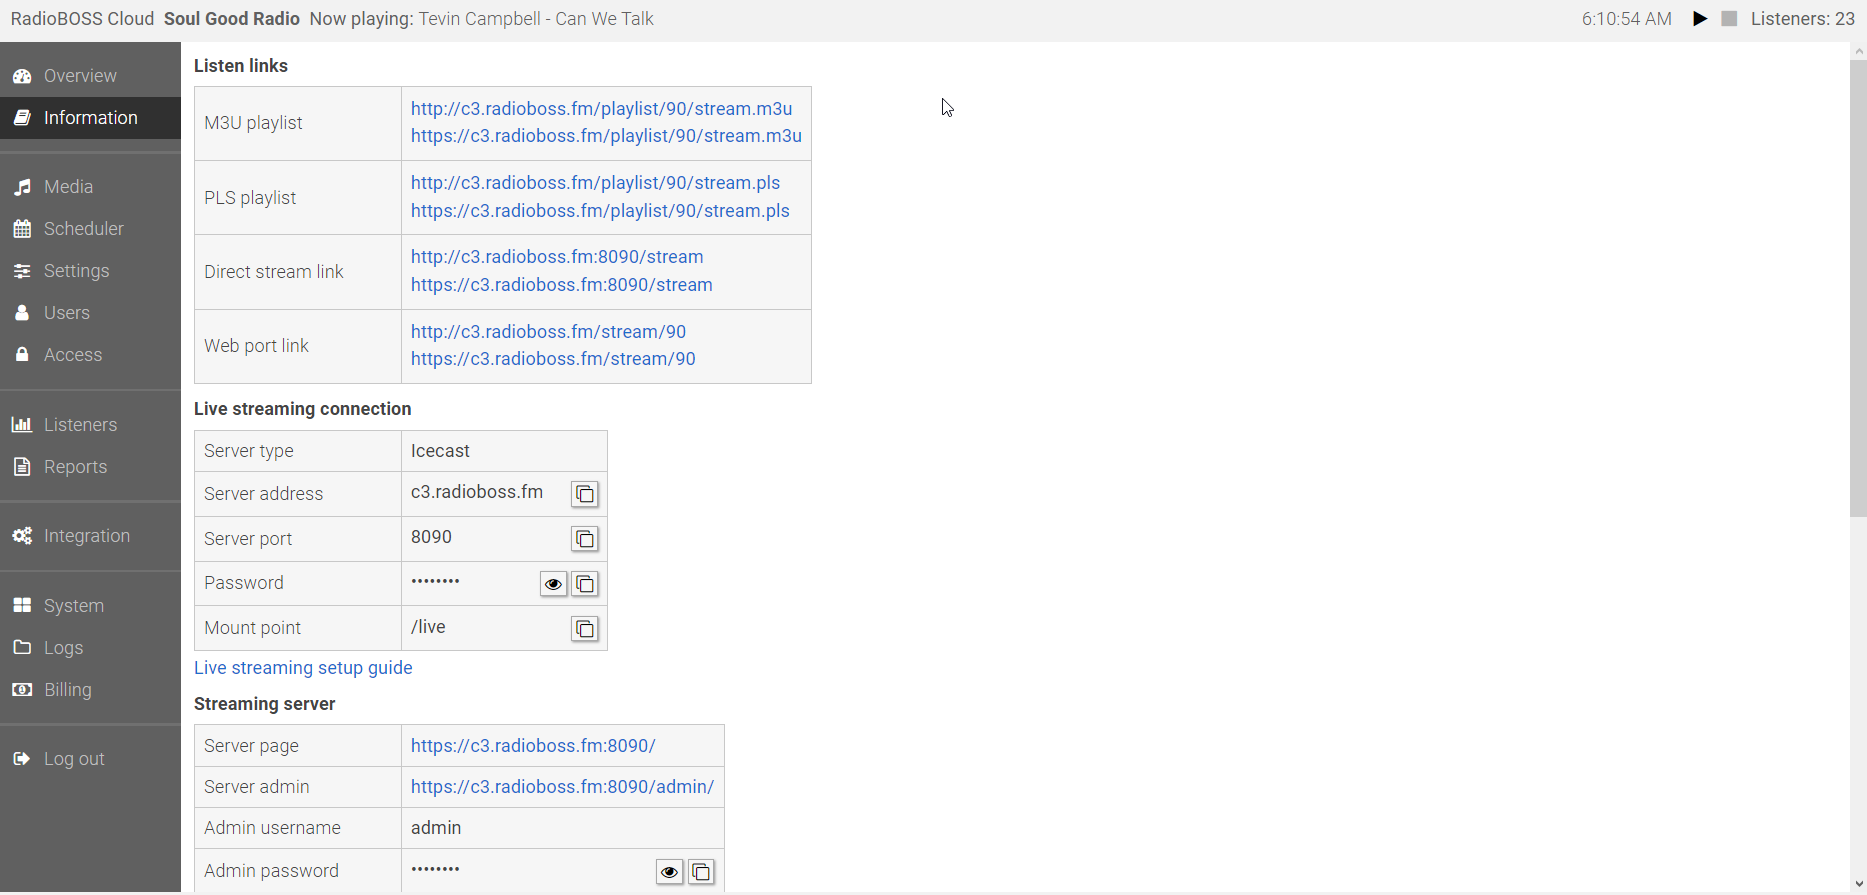The height and width of the screenshot is (895, 1867).
Task: Click the Users person icon
Action: [x=22, y=313]
